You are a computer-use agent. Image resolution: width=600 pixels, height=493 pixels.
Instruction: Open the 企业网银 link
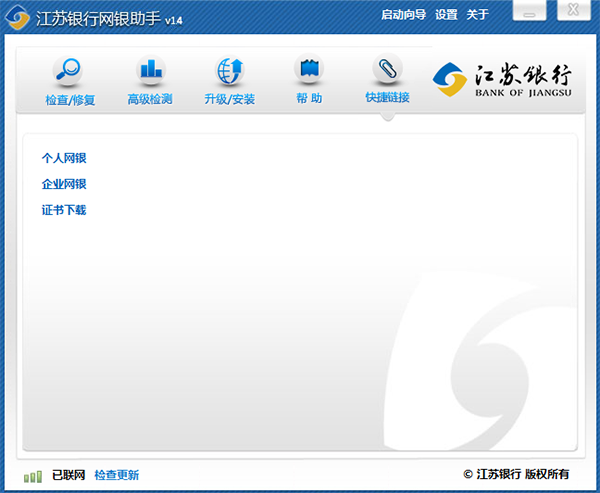coord(64,184)
